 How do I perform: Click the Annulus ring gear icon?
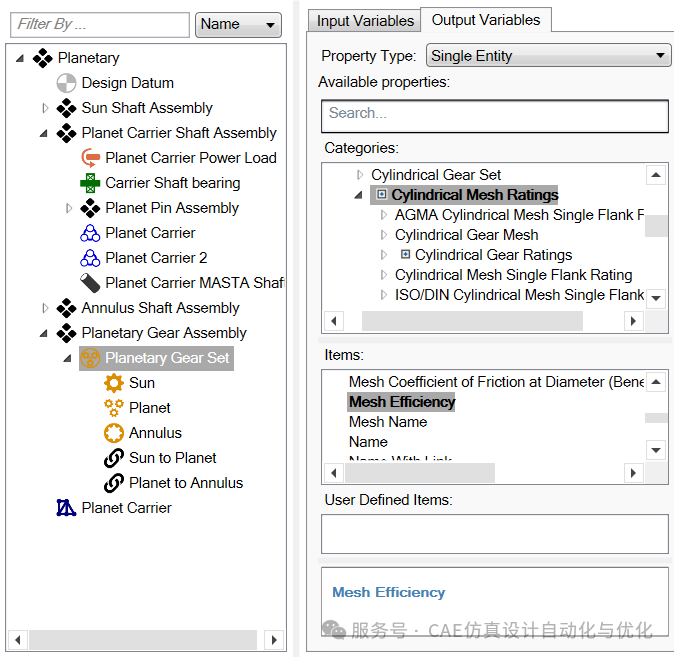114,433
